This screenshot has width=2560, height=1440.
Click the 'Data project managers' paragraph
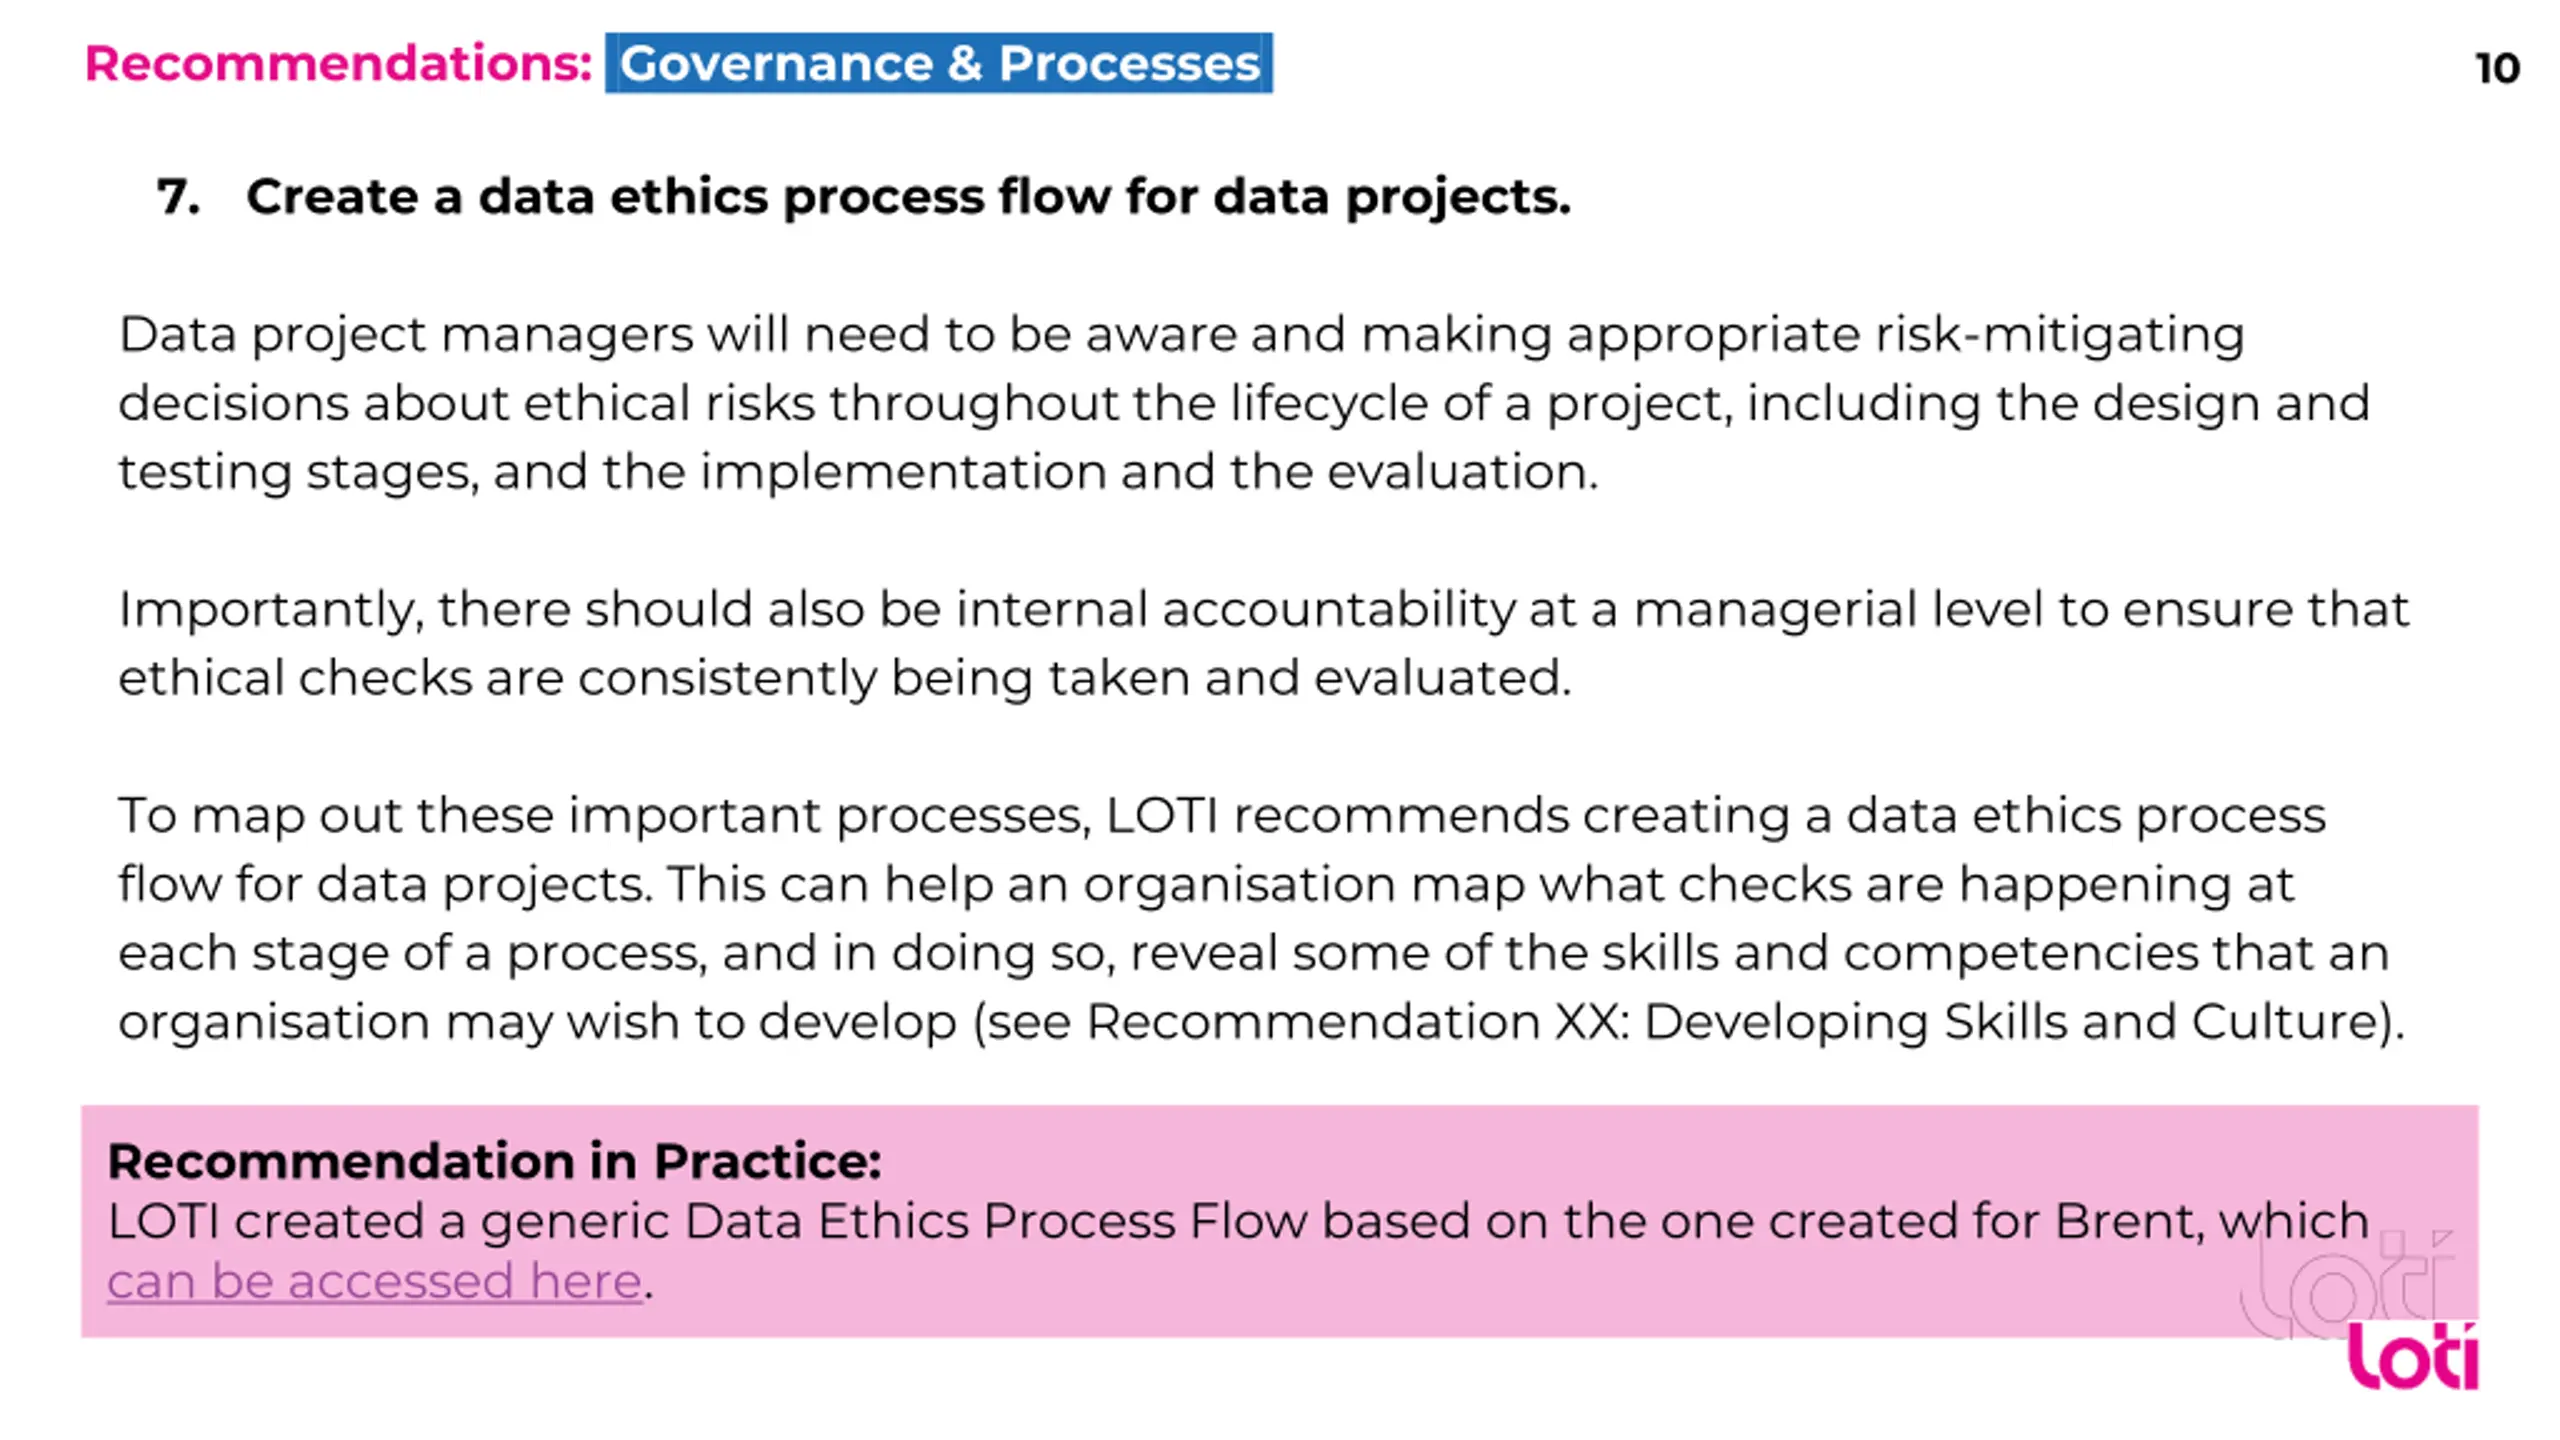1244,402
